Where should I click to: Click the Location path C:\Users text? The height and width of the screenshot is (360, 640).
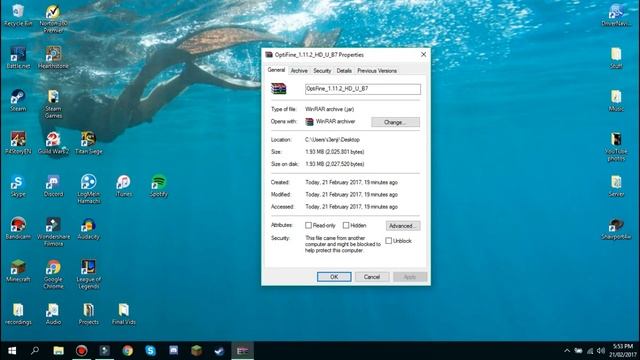(x=332, y=140)
